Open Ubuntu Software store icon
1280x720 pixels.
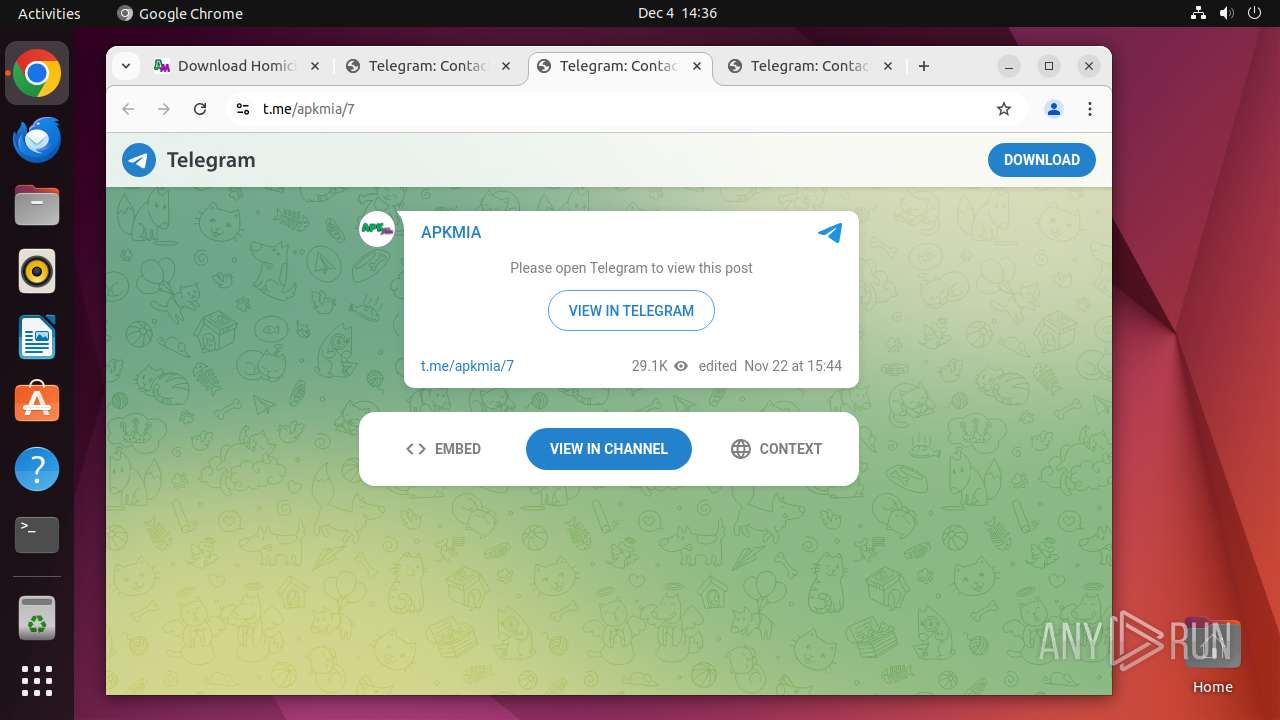[37, 403]
